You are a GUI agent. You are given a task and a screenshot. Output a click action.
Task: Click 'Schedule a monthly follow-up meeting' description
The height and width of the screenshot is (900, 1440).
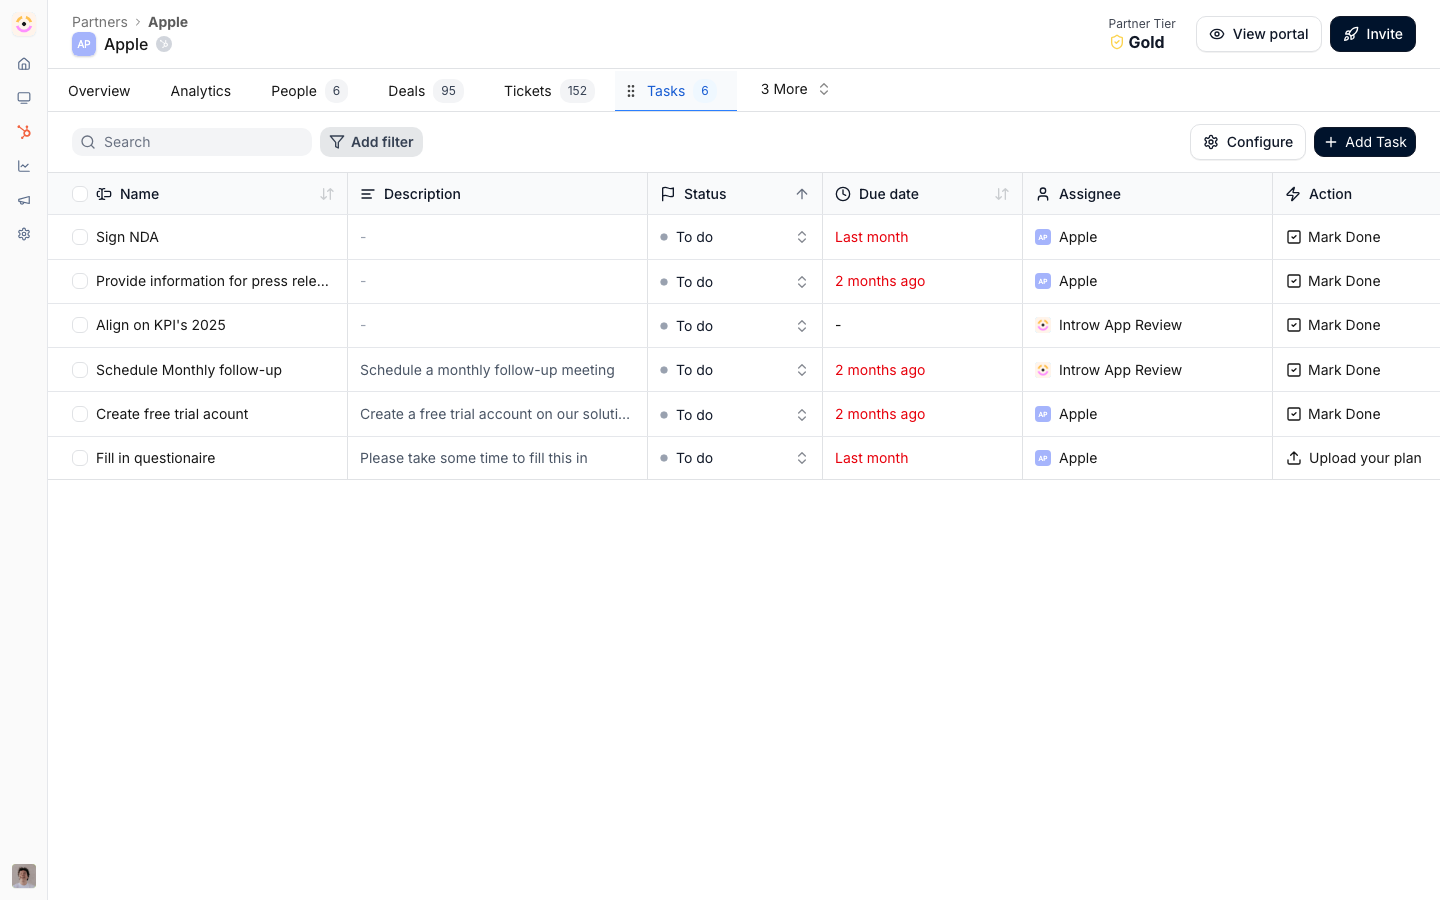[x=487, y=370]
